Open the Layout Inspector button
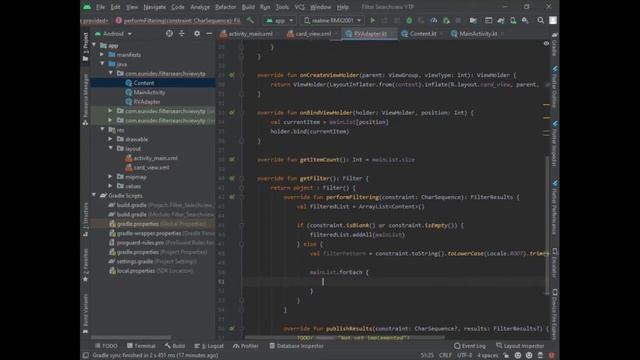The height and width of the screenshot is (360, 640). pos(520,346)
